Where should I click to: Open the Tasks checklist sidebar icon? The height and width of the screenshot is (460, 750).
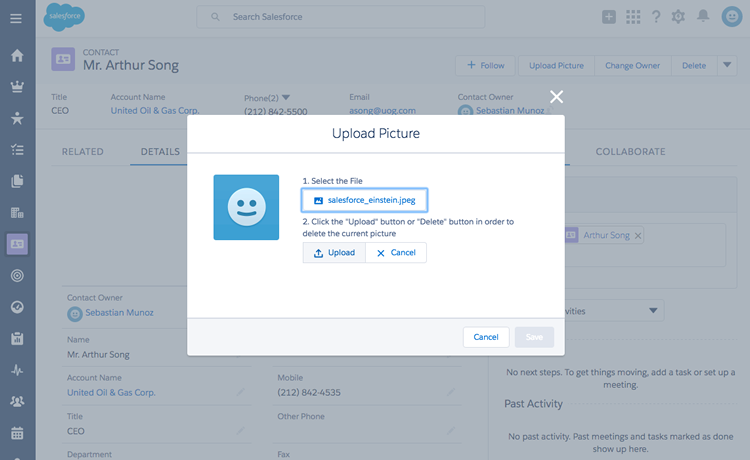pos(17,150)
